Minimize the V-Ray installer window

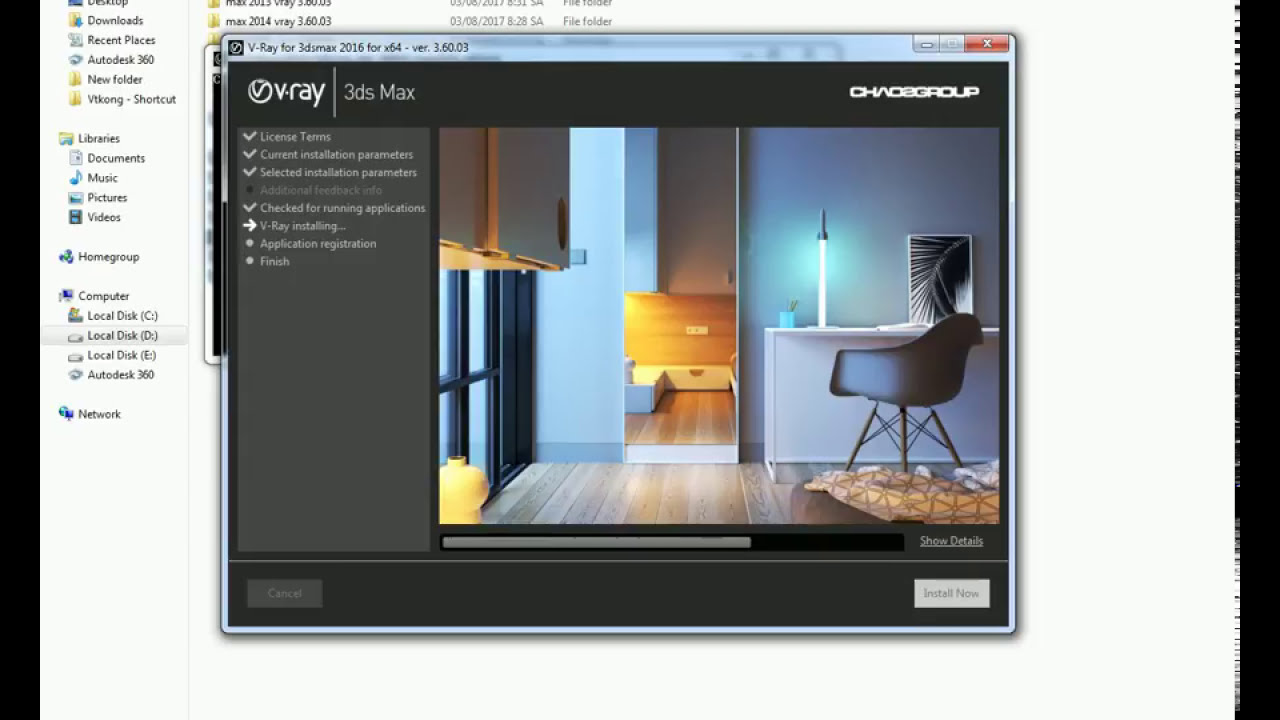(x=926, y=44)
